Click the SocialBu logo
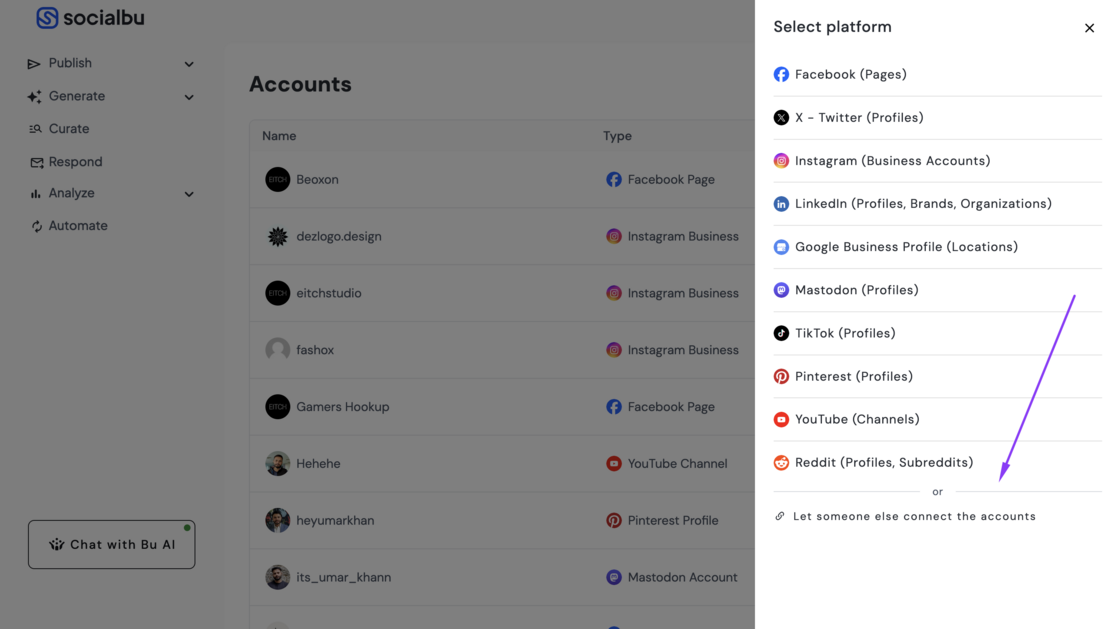The image size is (1120, 629). pyautogui.click(x=90, y=18)
